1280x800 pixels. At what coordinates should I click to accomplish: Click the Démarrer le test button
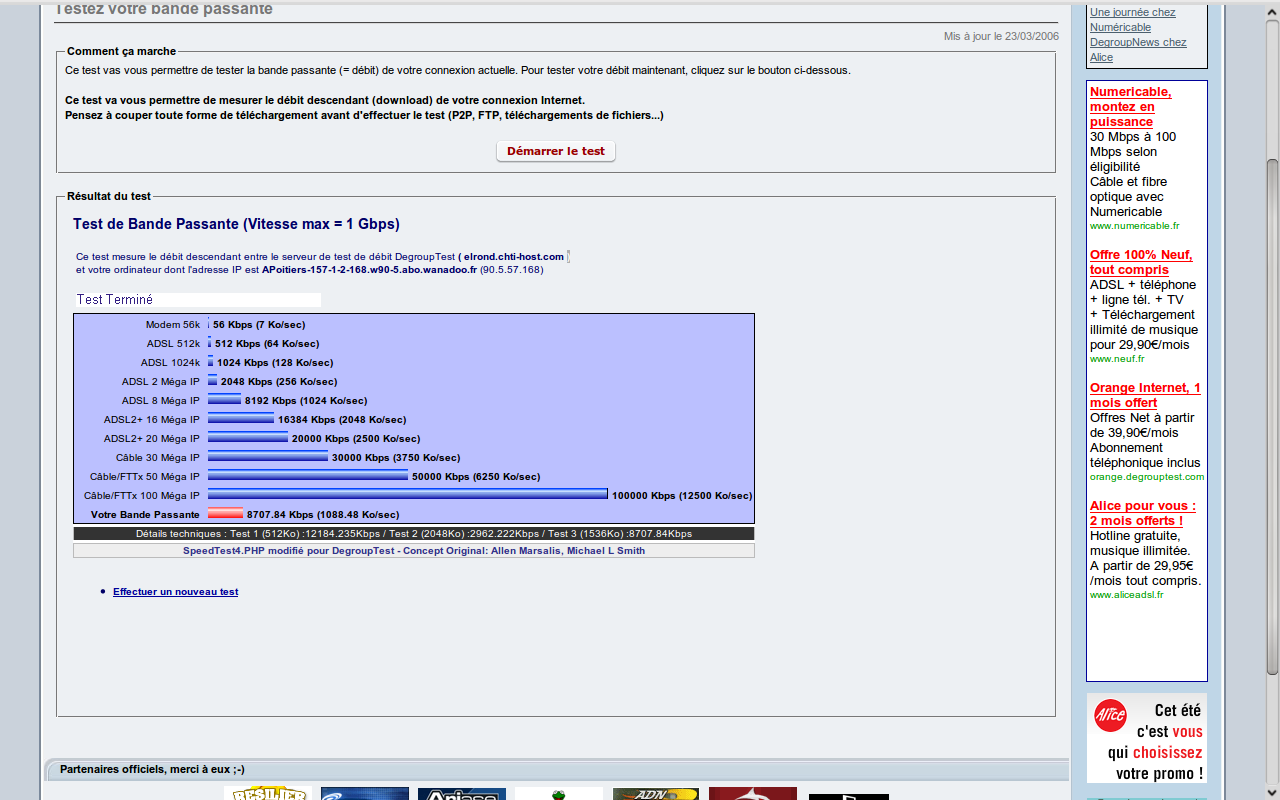tap(555, 151)
